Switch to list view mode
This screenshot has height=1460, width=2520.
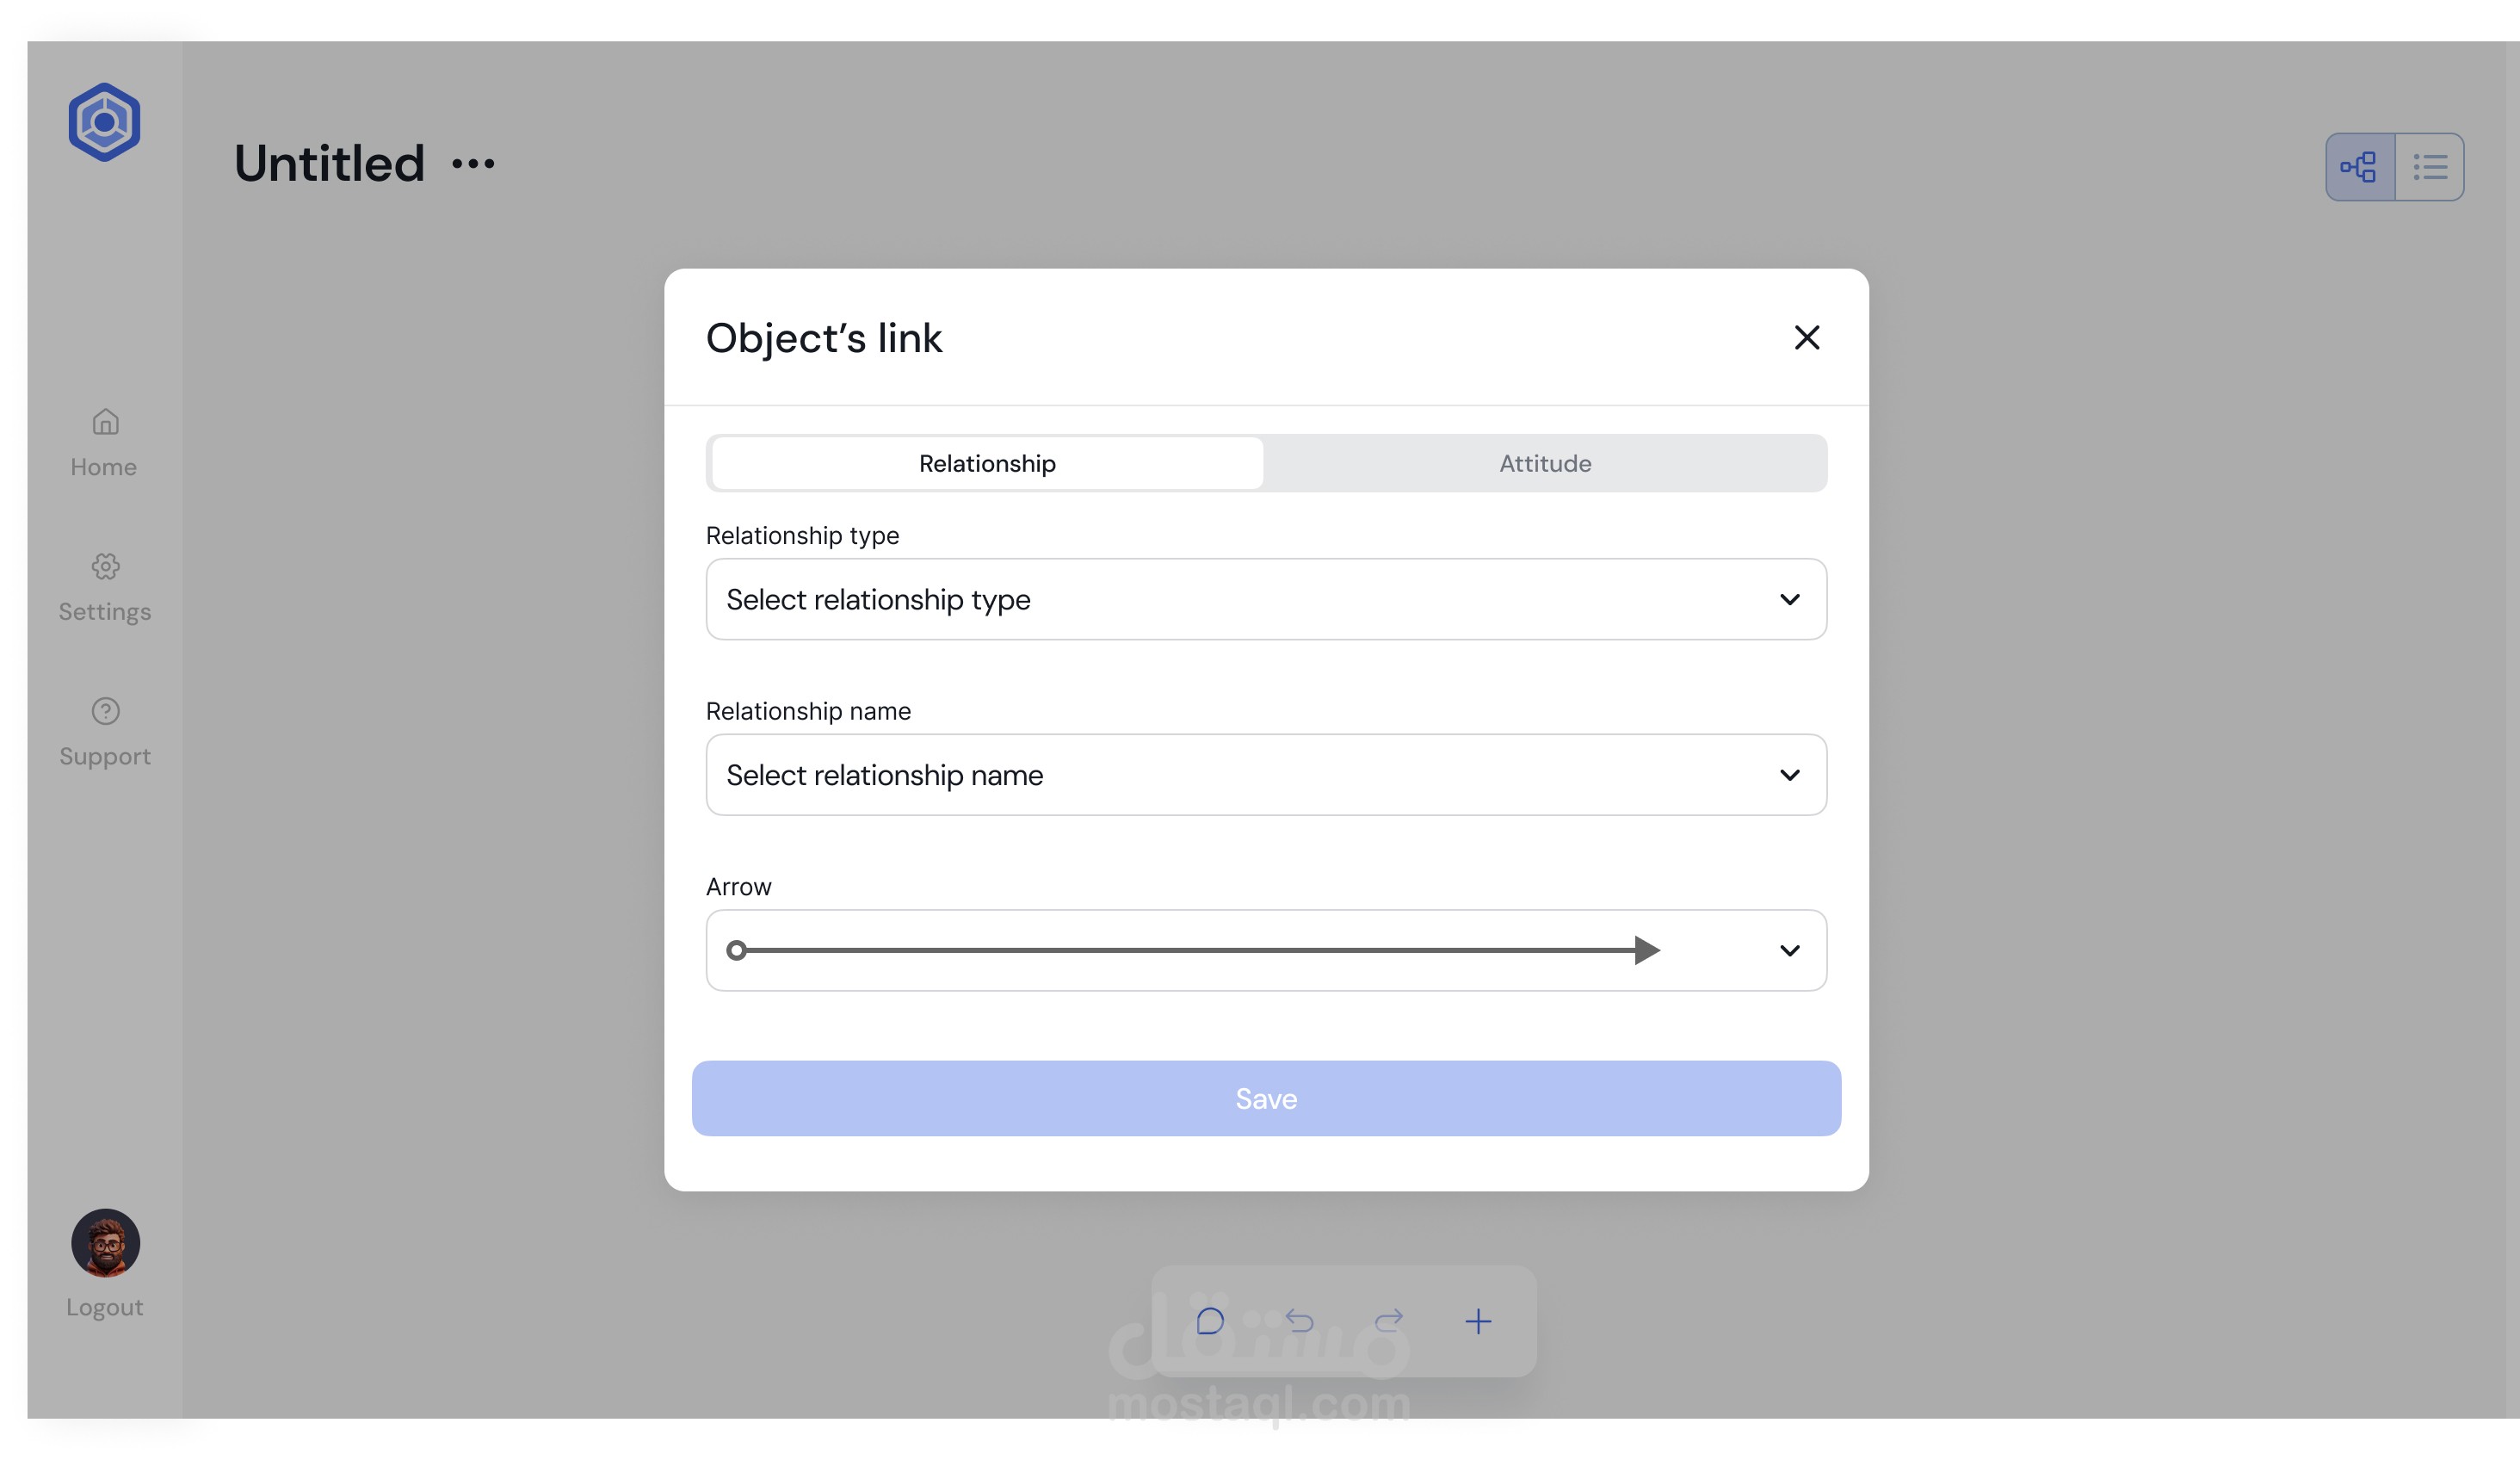point(2430,167)
